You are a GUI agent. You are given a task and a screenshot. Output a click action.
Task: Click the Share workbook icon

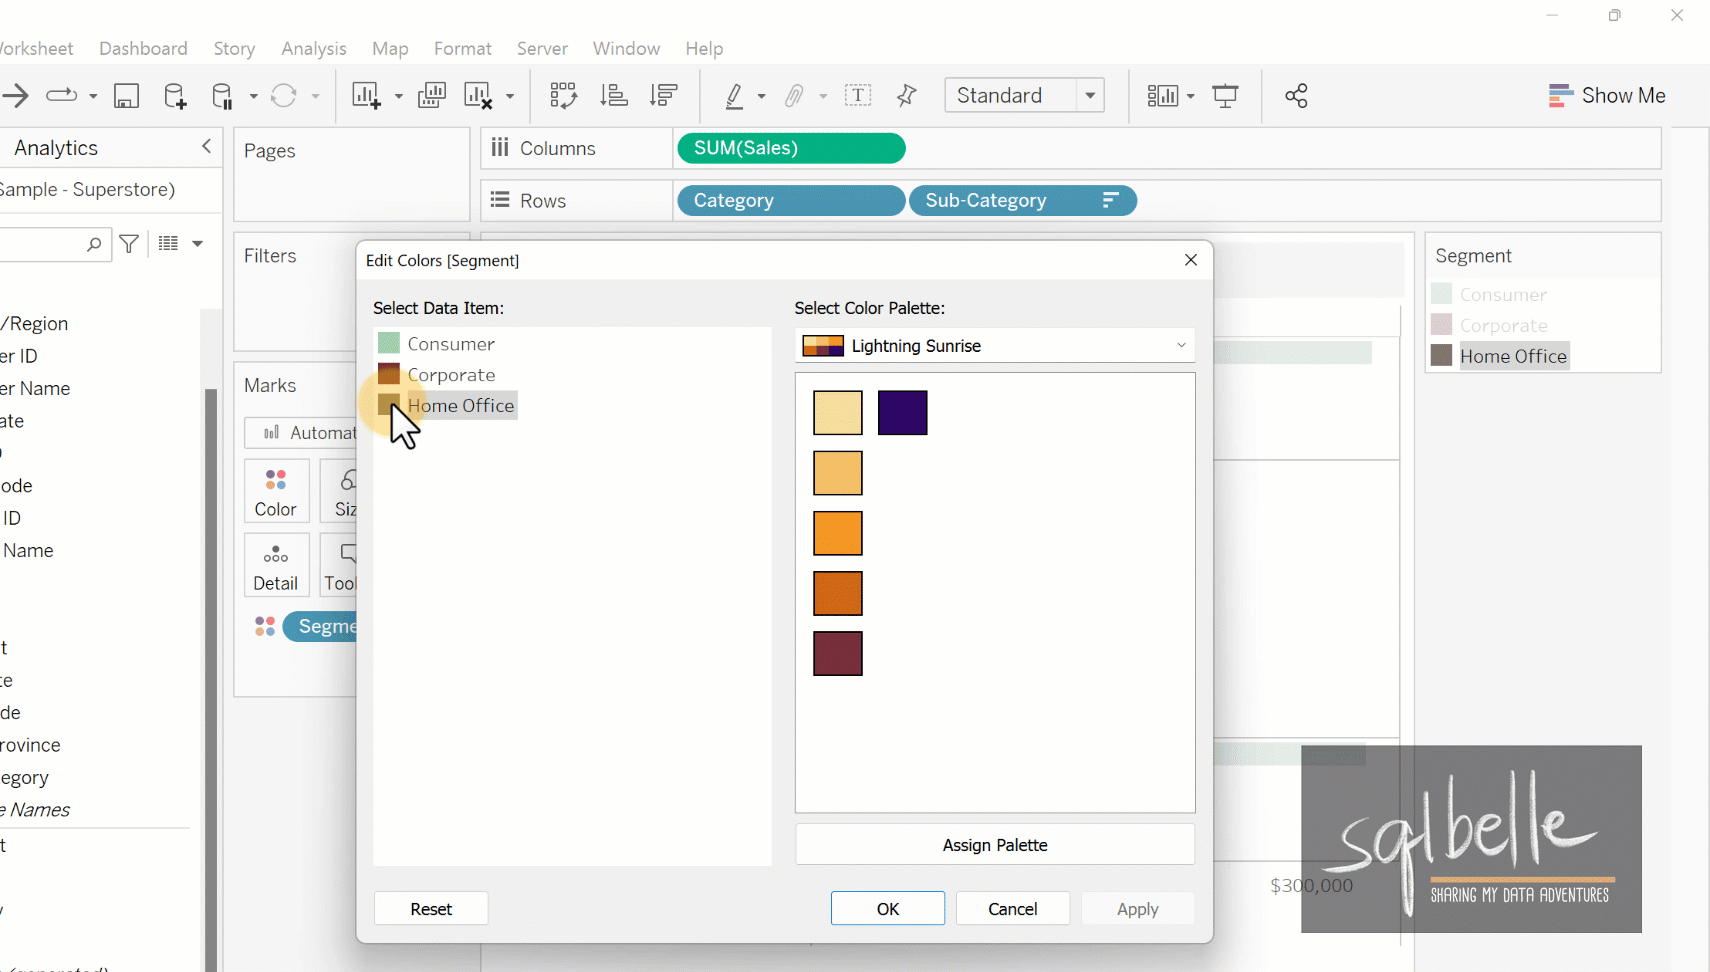coord(1297,96)
